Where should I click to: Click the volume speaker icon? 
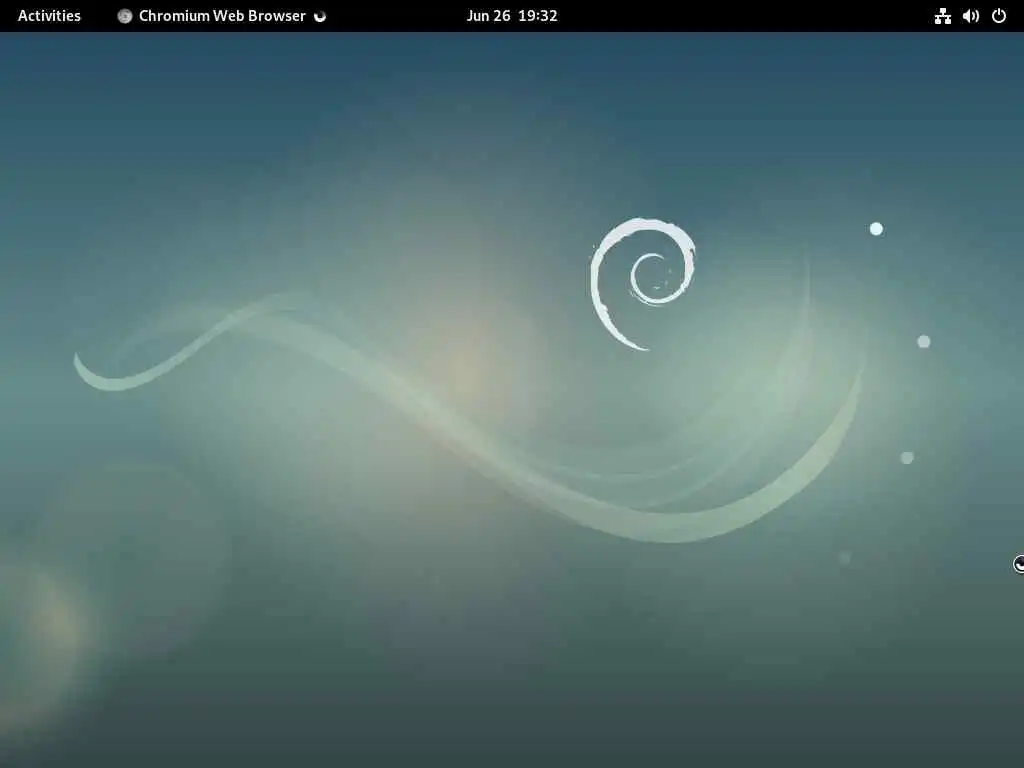tap(970, 16)
